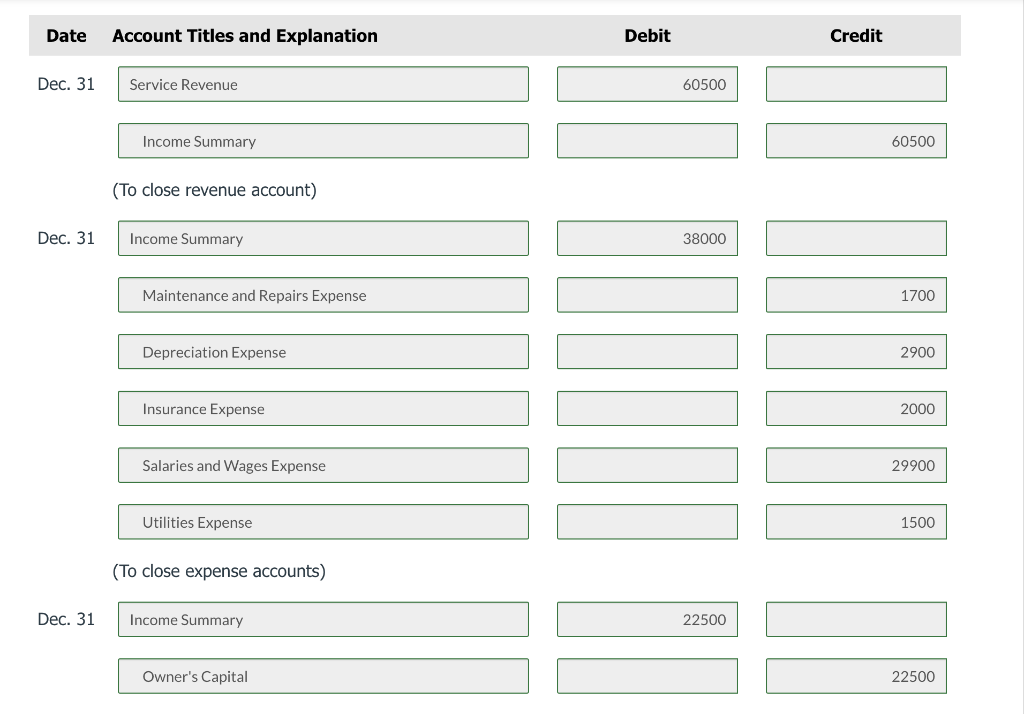This screenshot has width=1024, height=714.
Task: Select the credit field showing 2900
Action: (855, 351)
